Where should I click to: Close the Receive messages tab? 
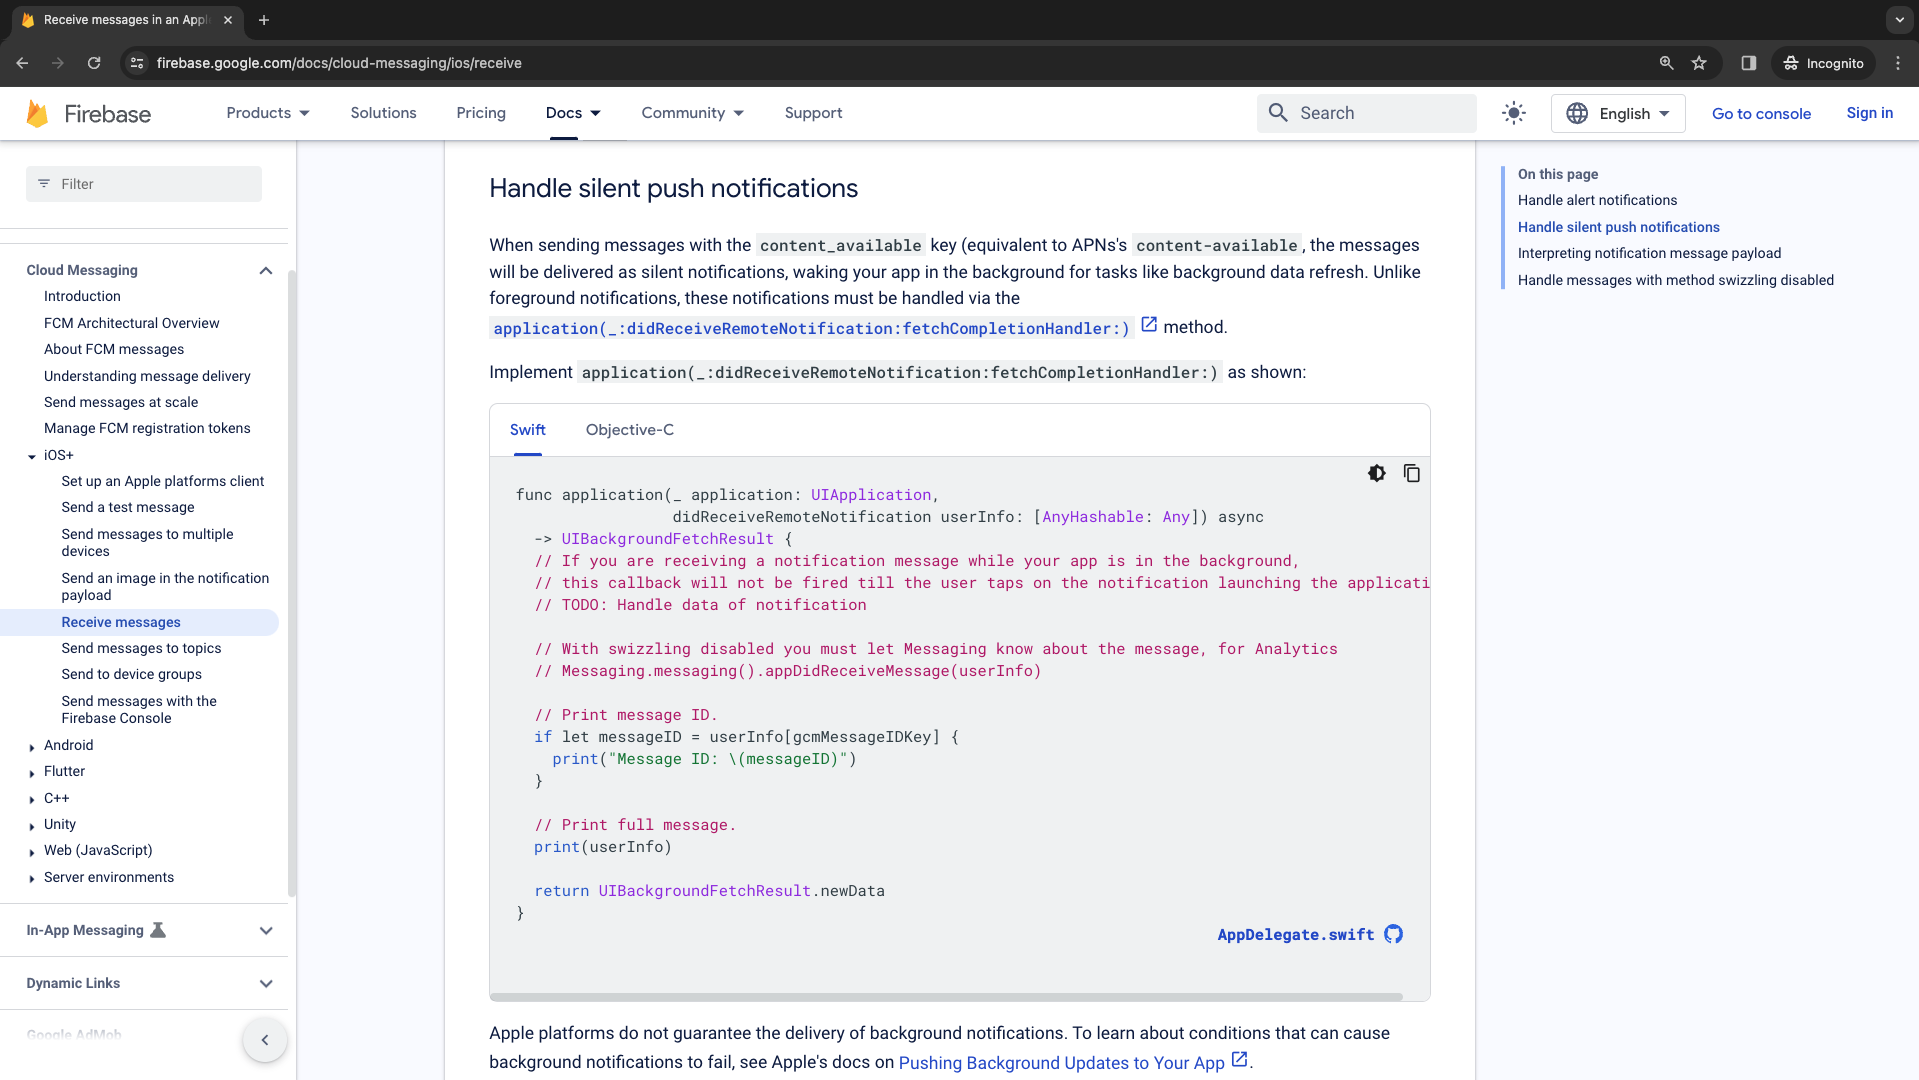coord(228,20)
